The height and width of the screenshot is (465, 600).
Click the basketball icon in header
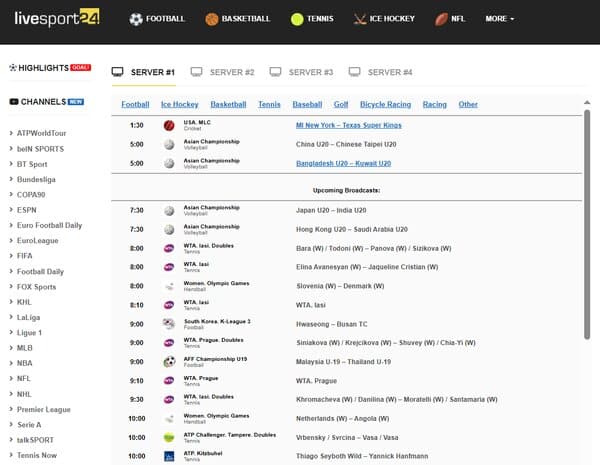(x=212, y=19)
